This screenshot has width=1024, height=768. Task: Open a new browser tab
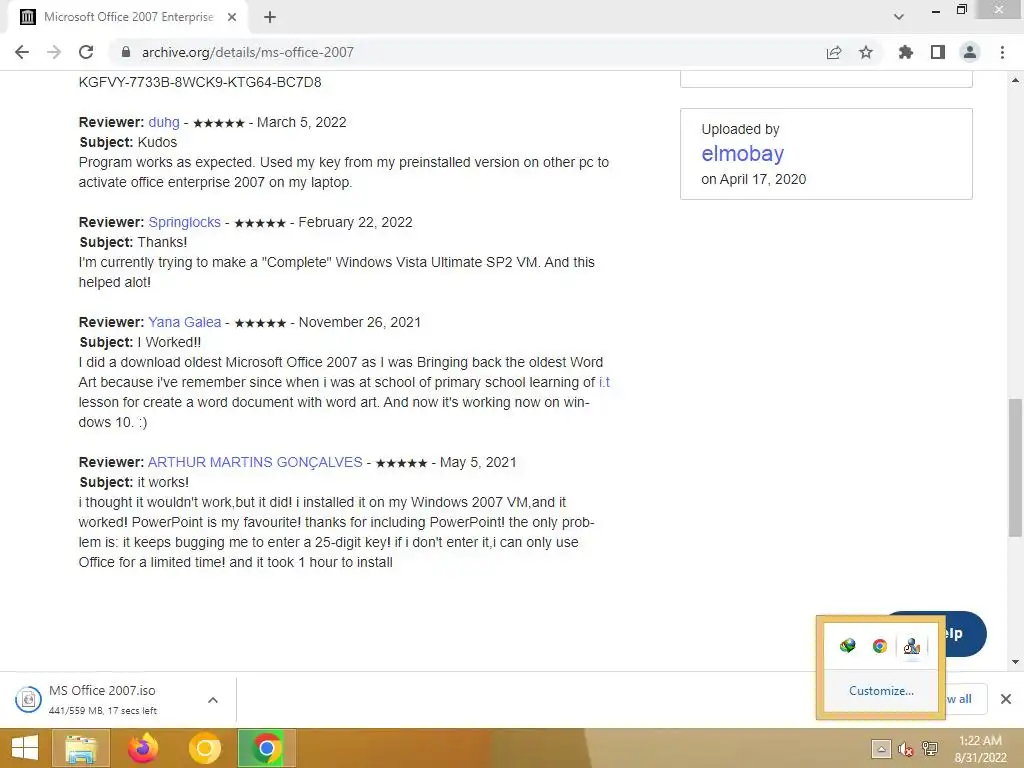coord(270,17)
